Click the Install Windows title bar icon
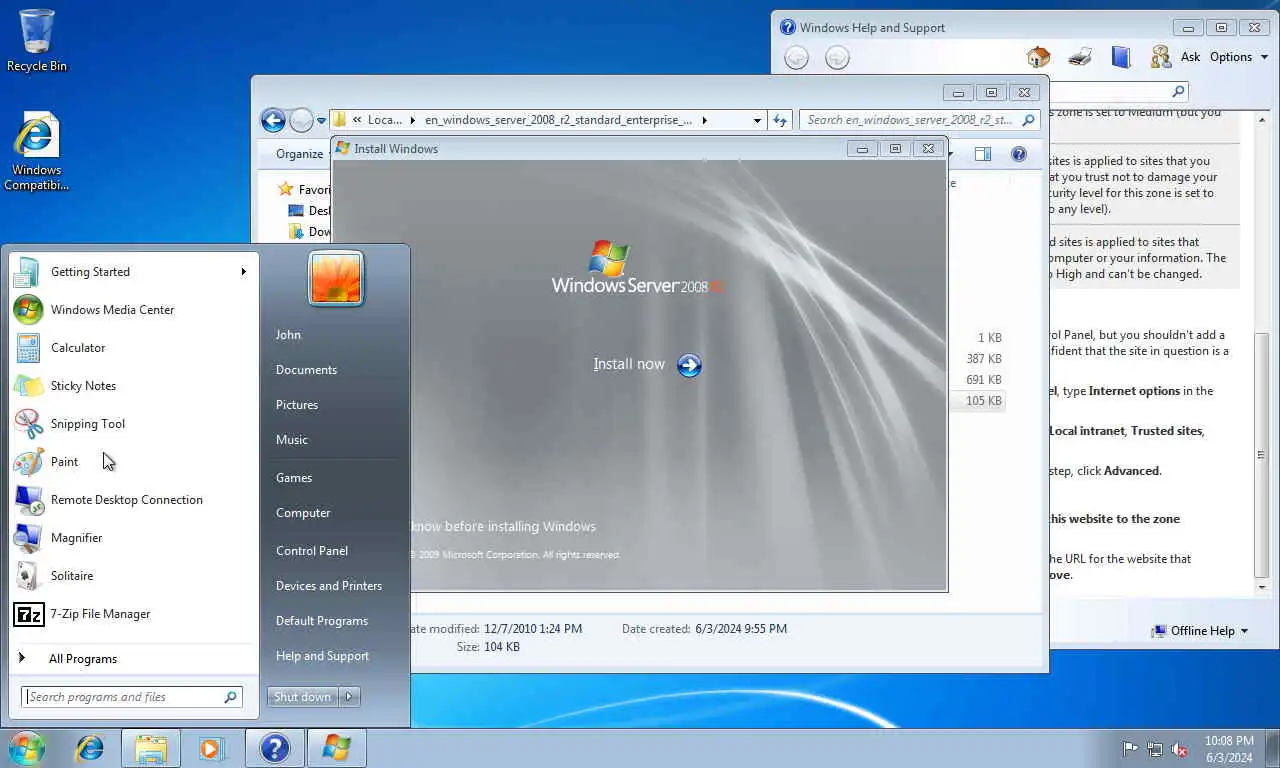 (x=343, y=148)
